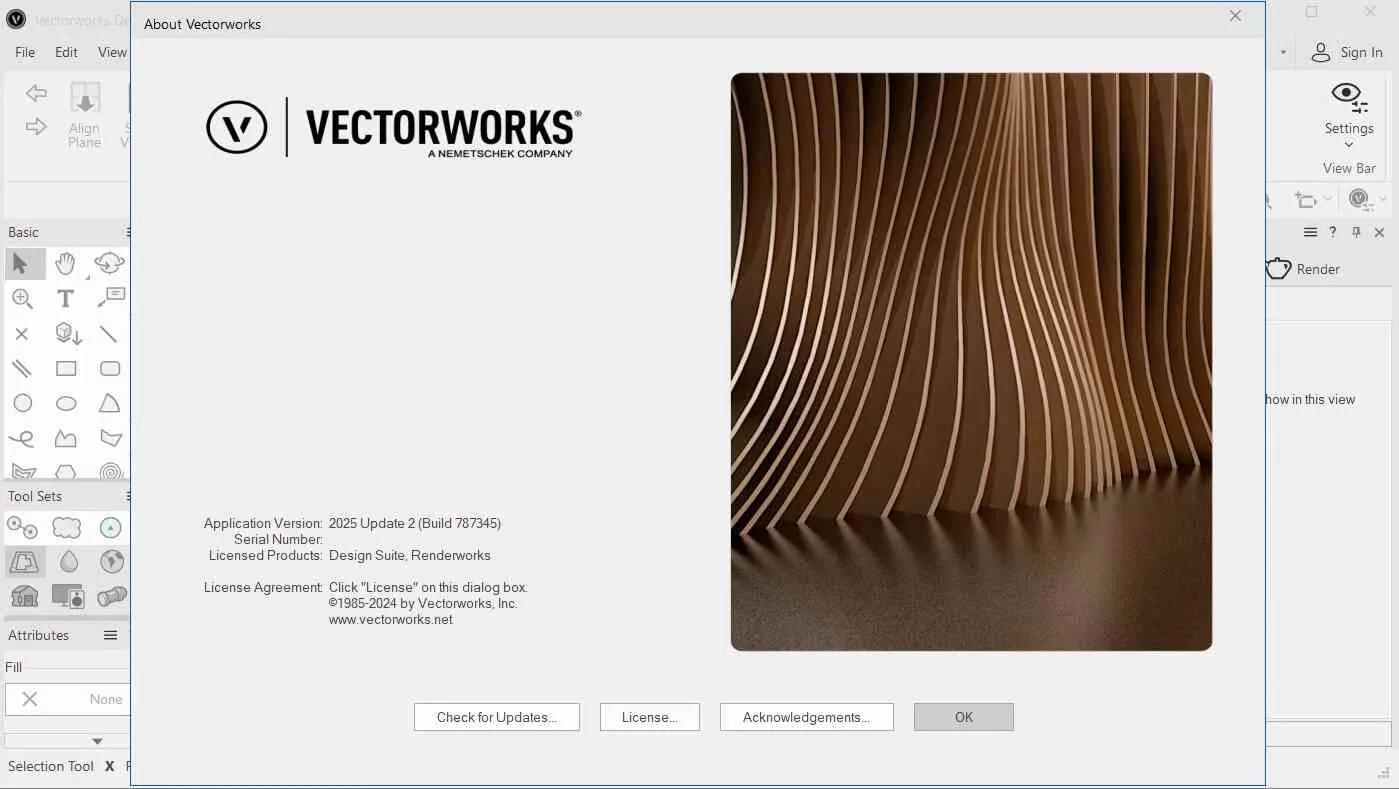Open the Basic palette options menu
The width and height of the screenshot is (1399, 789).
pyautogui.click(x=128, y=232)
